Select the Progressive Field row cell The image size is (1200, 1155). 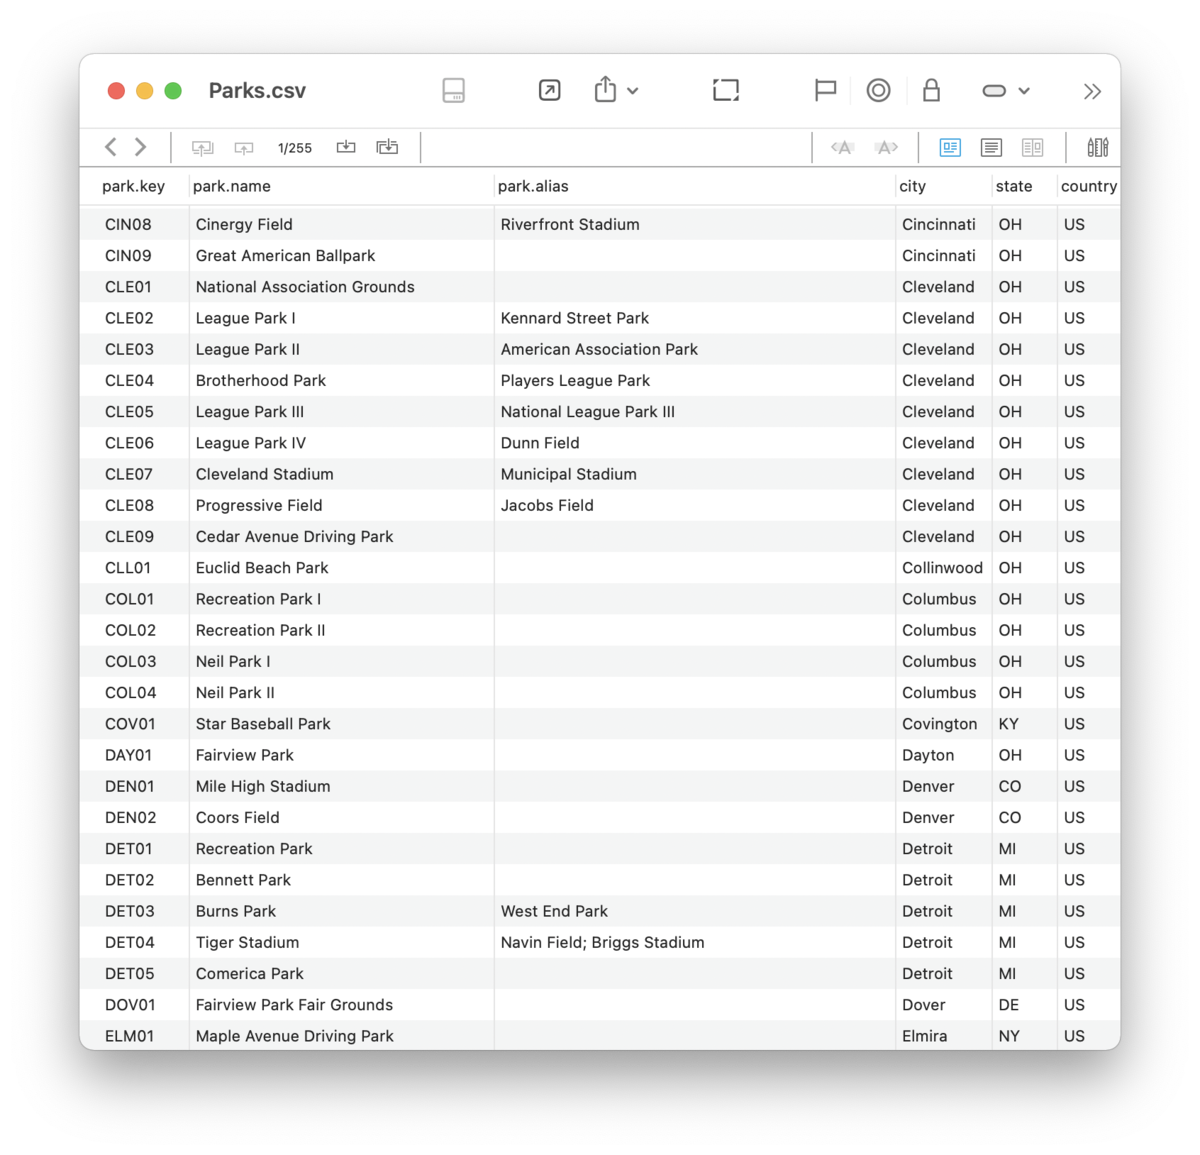[x=259, y=505]
